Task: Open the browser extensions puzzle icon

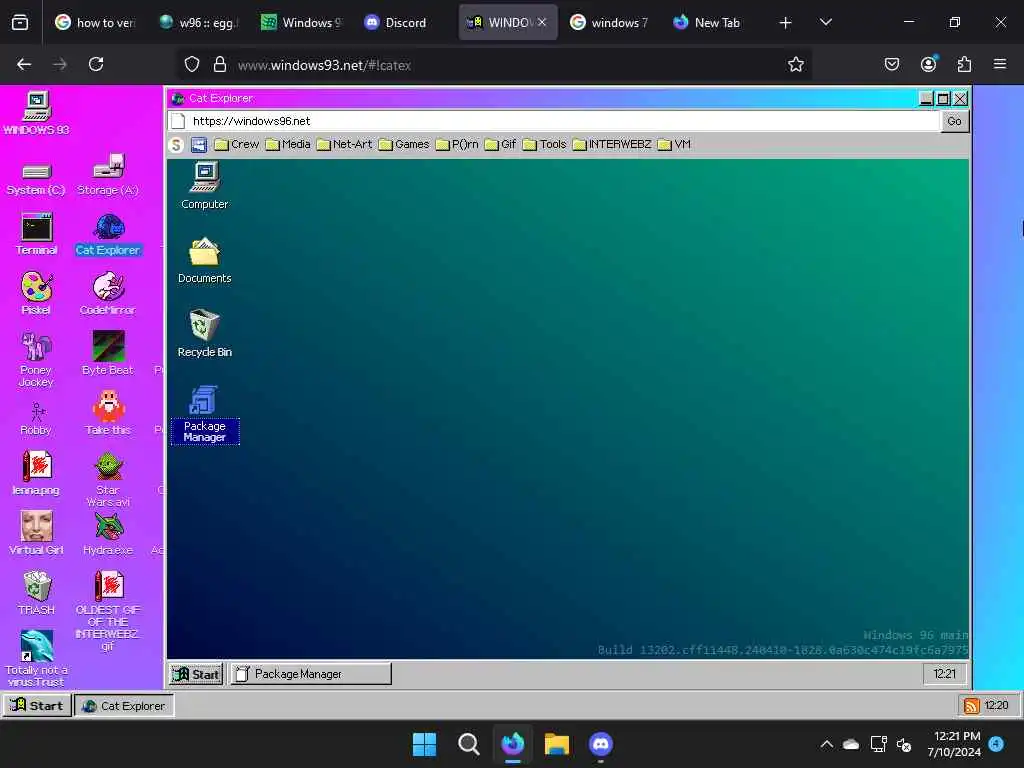Action: click(x=964, y=64)
